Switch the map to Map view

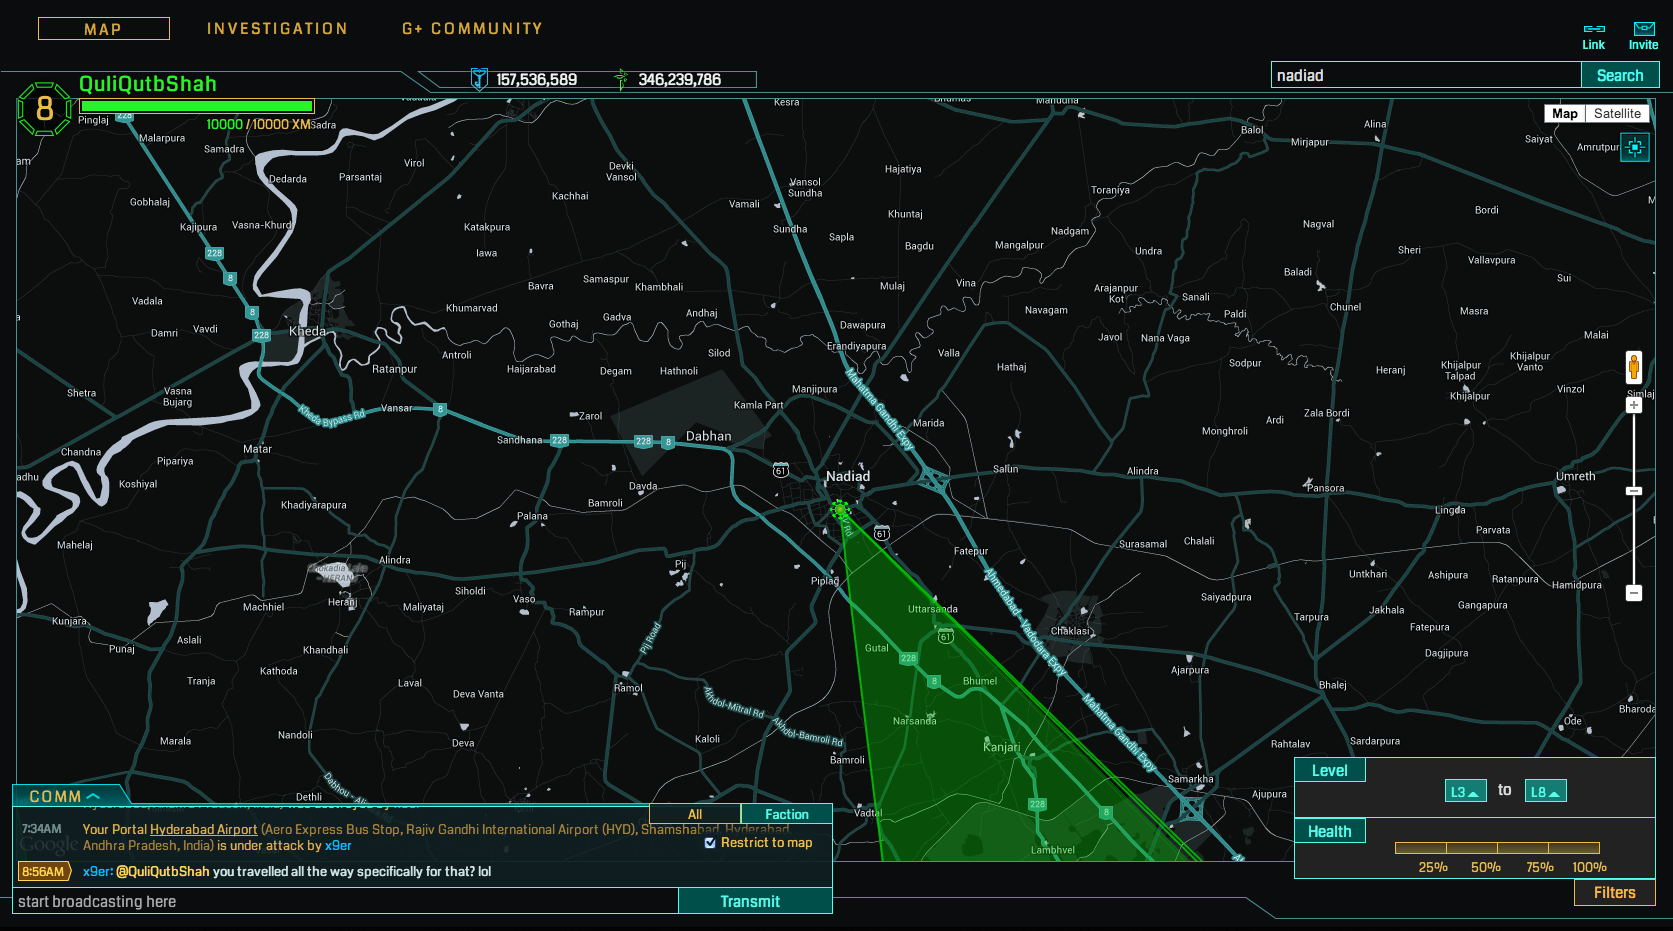click(x=1565, y=114)
